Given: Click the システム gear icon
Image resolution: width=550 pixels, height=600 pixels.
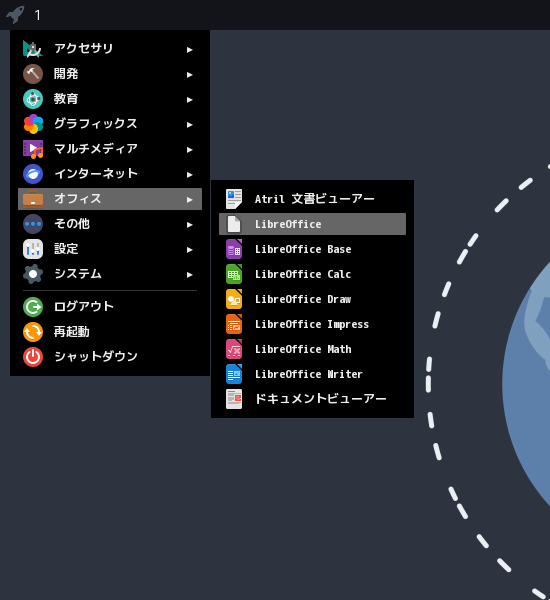Looking at the screenshot, I should tap(33, 274).
